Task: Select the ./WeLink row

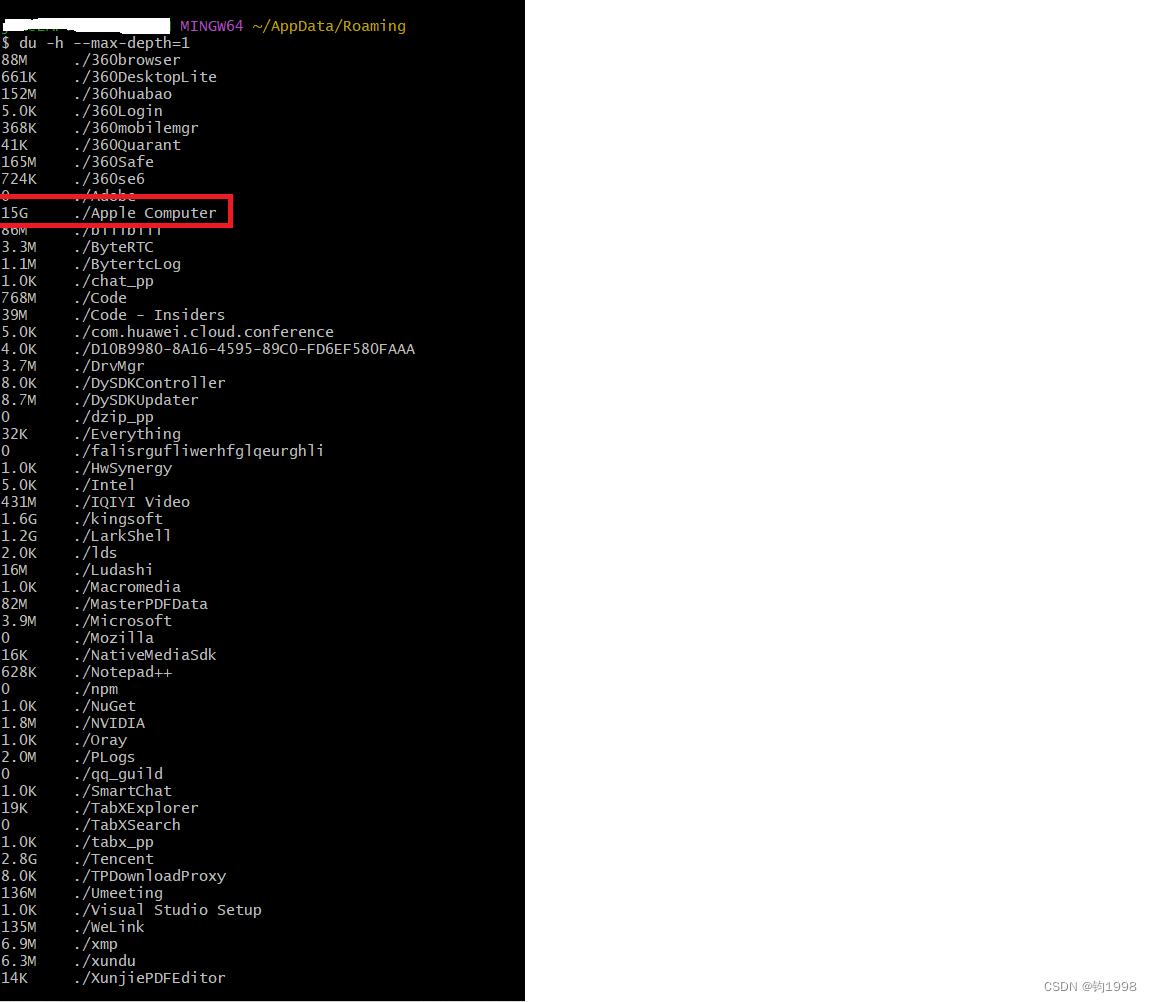Action: coord(73,926)
